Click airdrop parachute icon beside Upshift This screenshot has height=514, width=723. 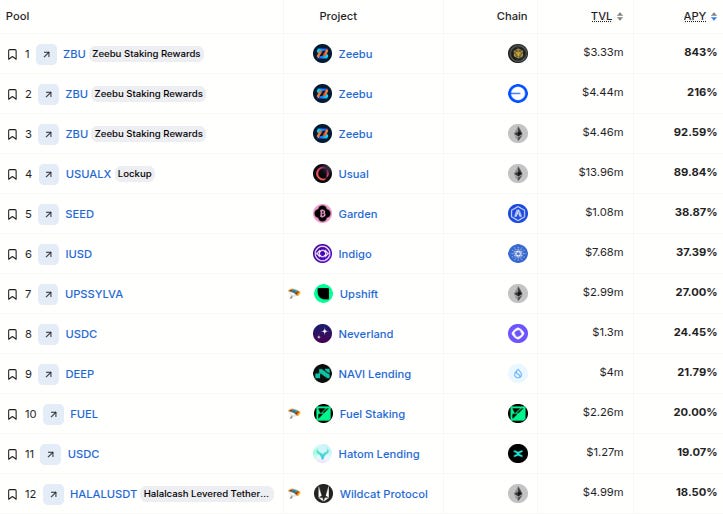[x=294, y=293]
